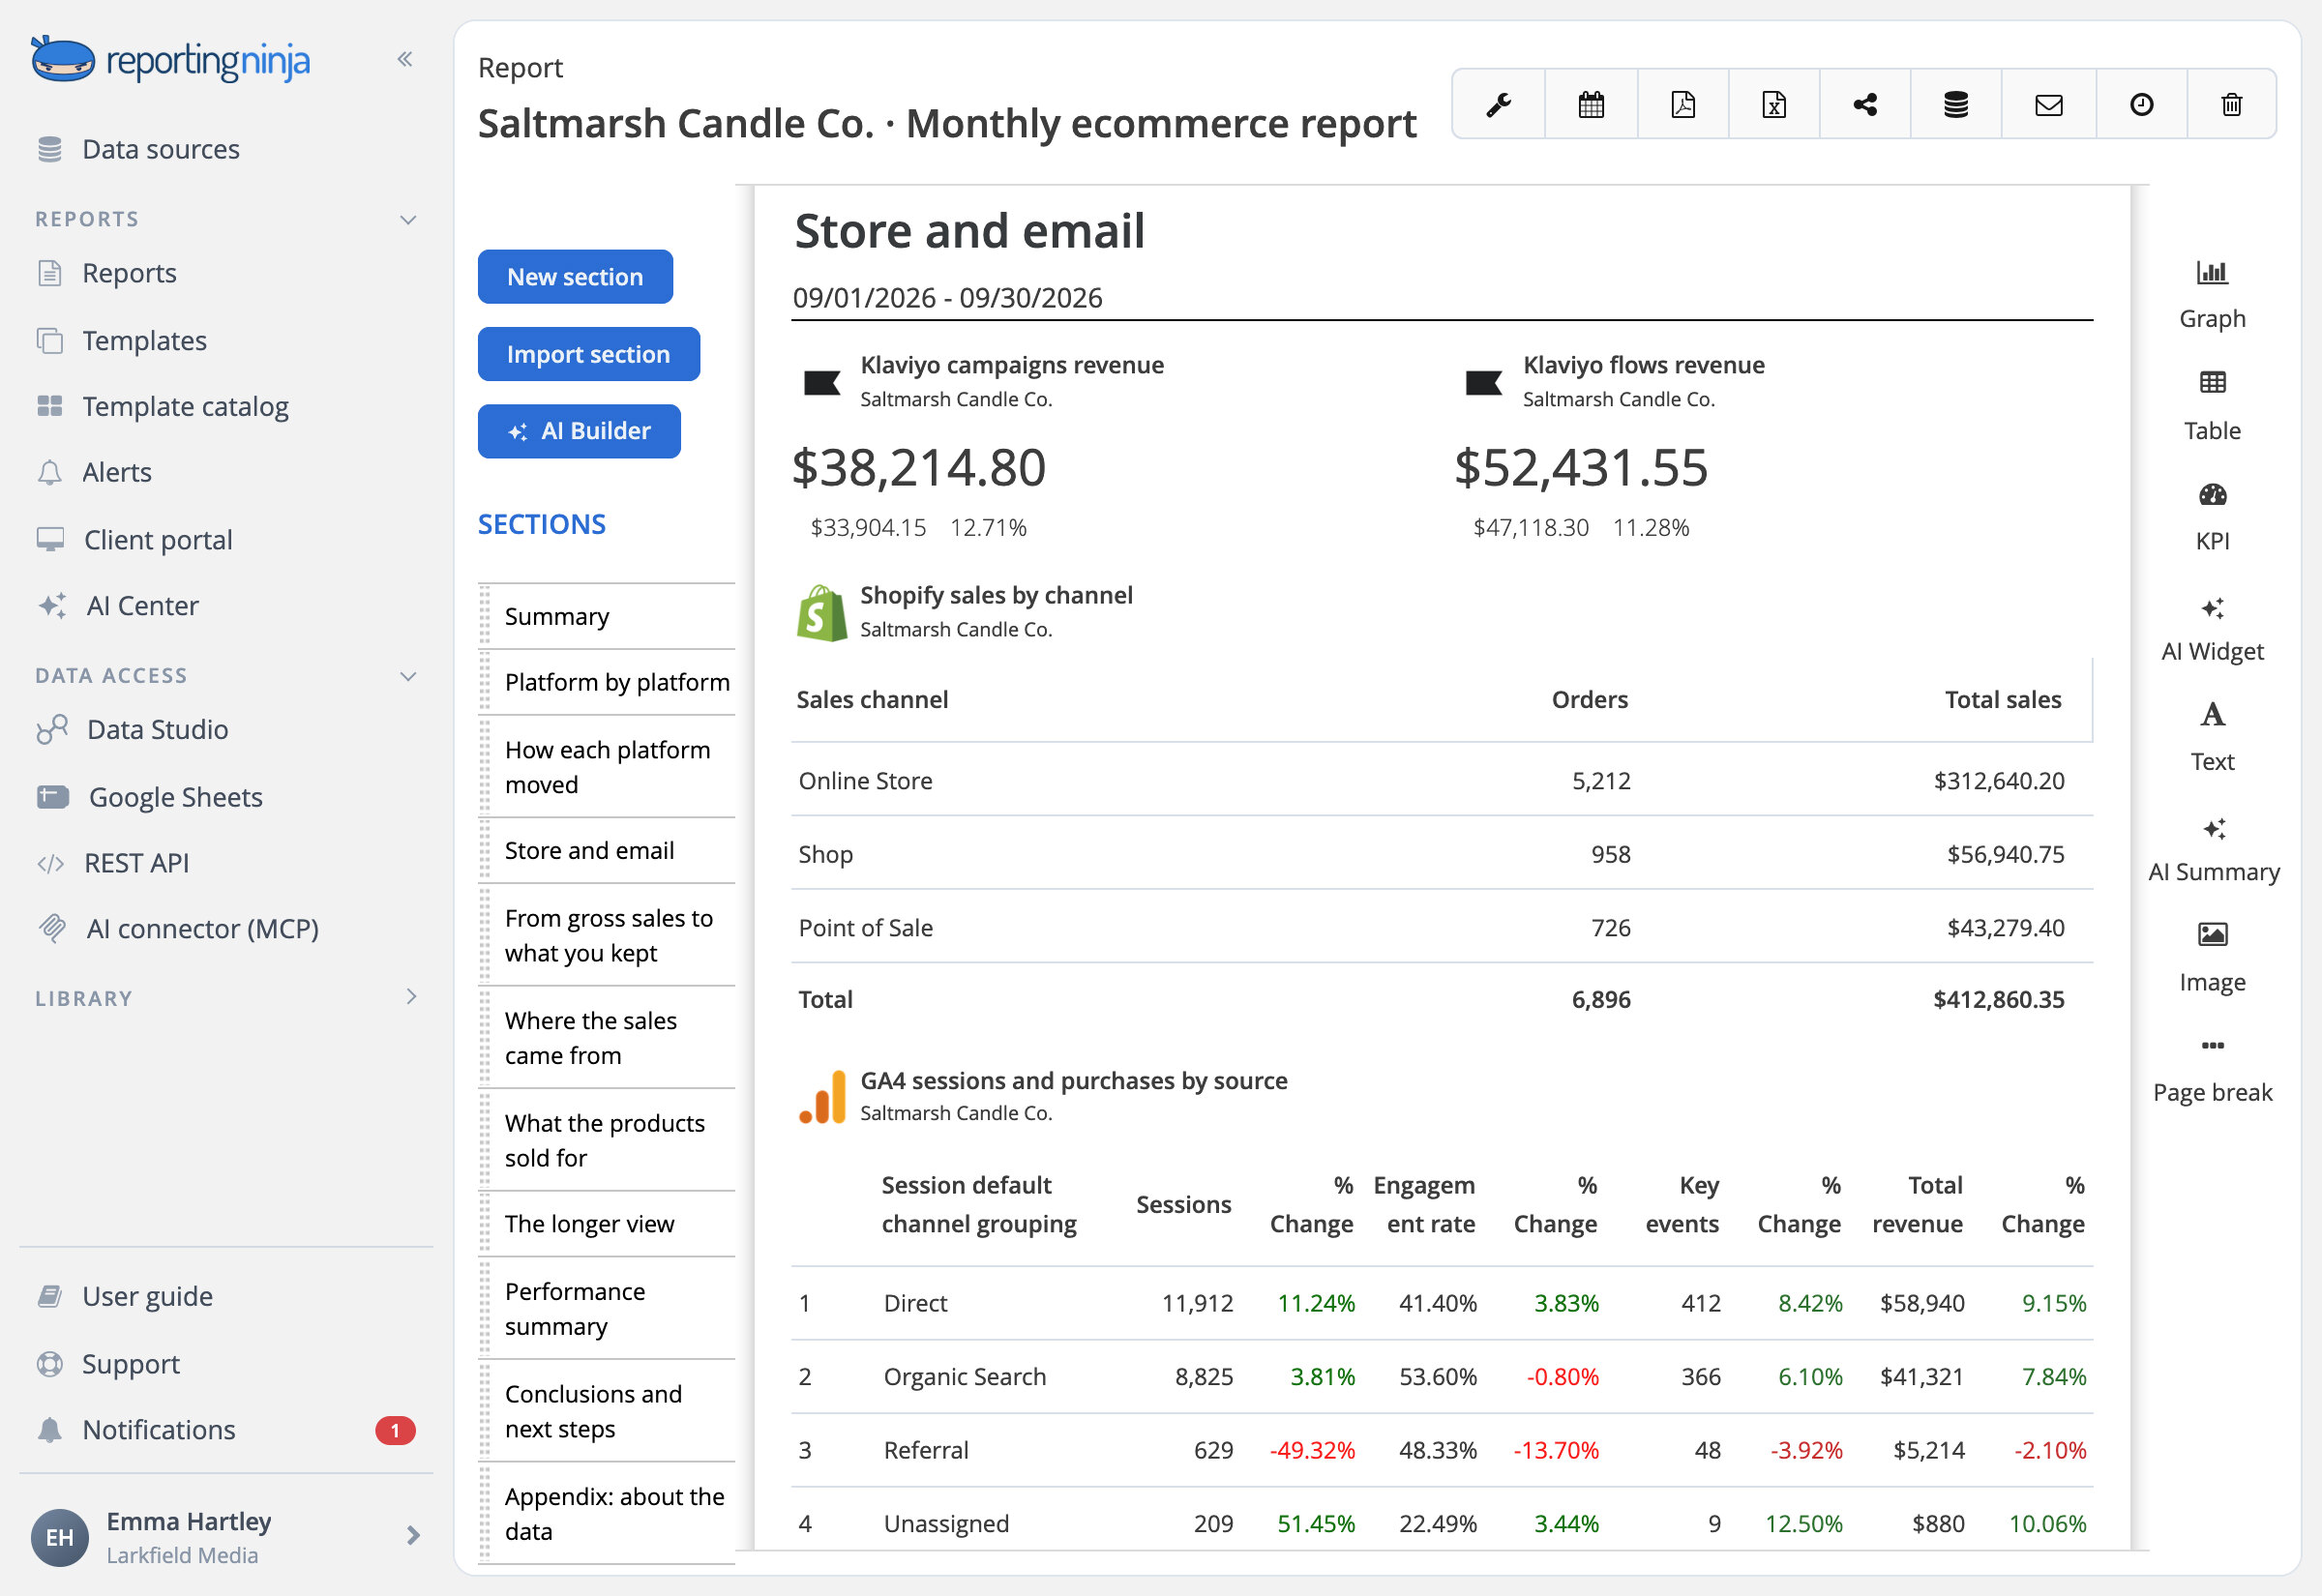Click the Import section button
2322x1596 pixels.
(x=588, y=354)
